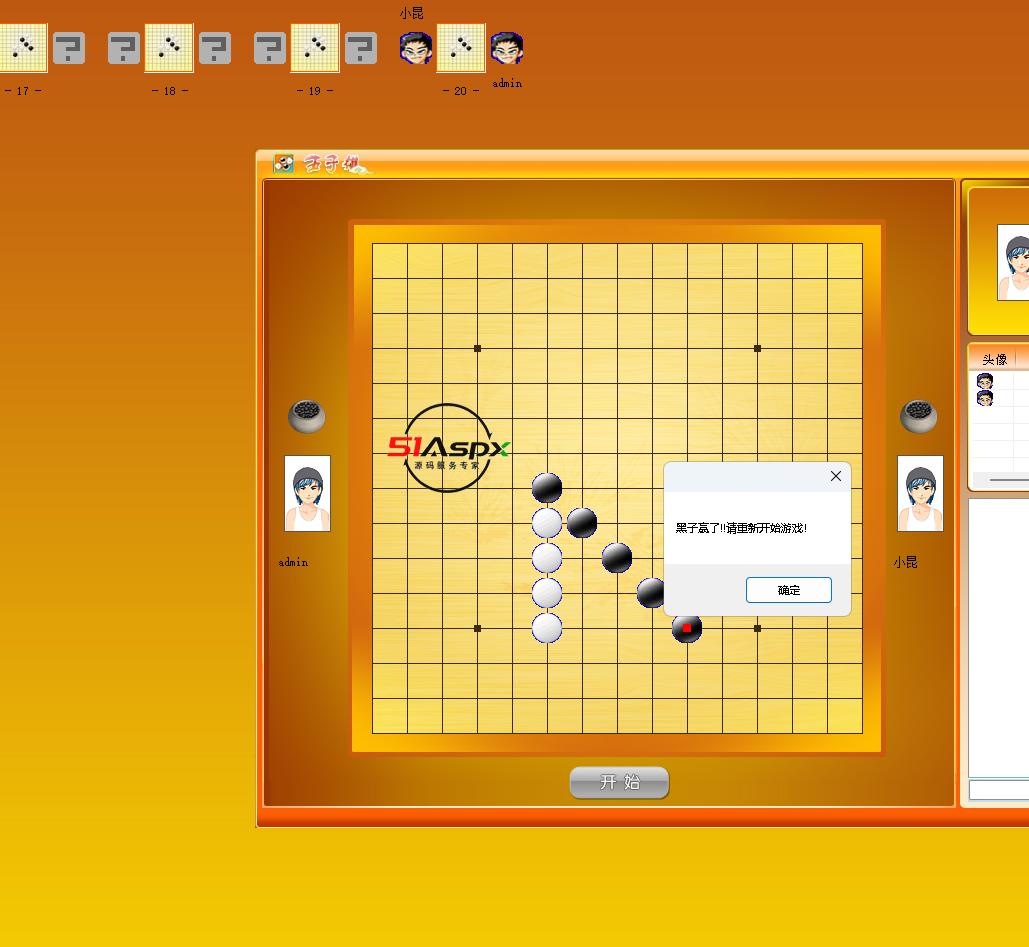Click the black stone marked with red square
The width and height of the screenshot is (1029, 947).
point(686,628)
